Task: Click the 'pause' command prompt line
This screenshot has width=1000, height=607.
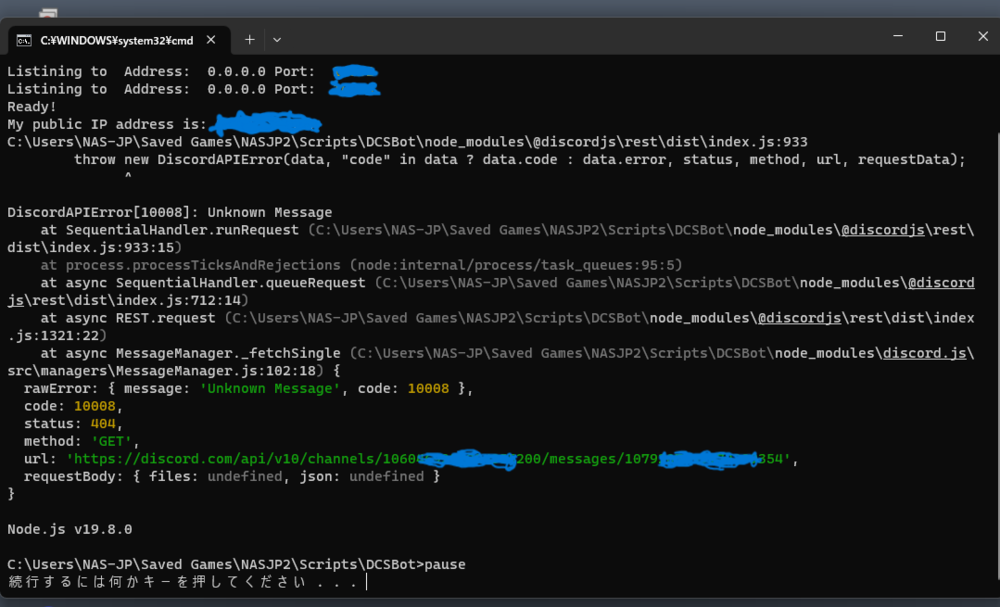Action: 236,564
